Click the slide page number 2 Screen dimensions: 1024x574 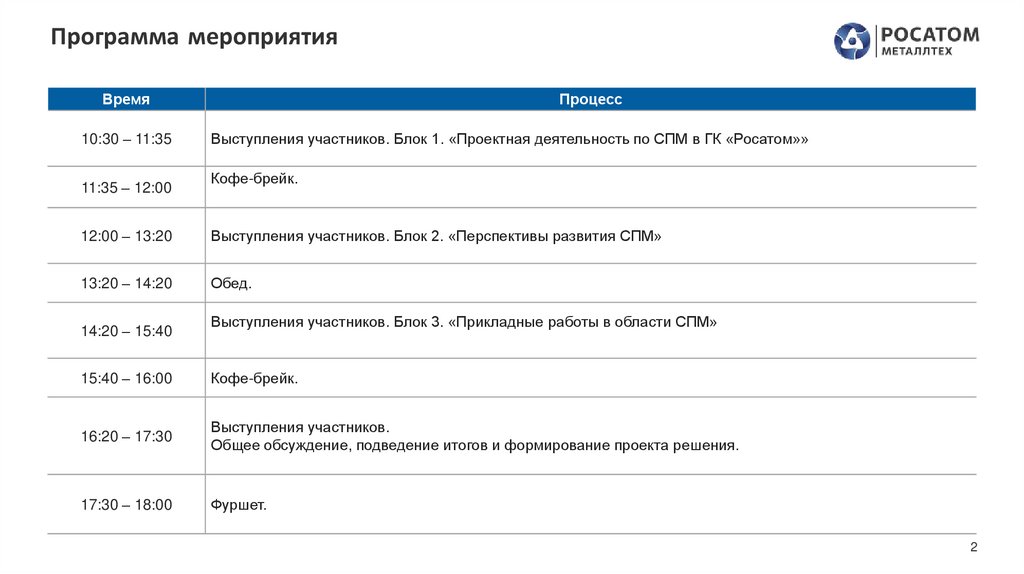pos(973,547)
